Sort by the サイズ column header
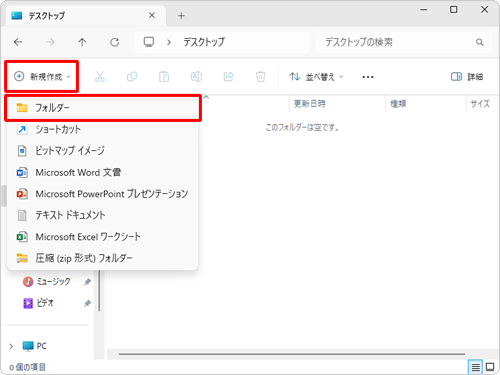Screen dimensions: 500x375 [x=480, y=104]
